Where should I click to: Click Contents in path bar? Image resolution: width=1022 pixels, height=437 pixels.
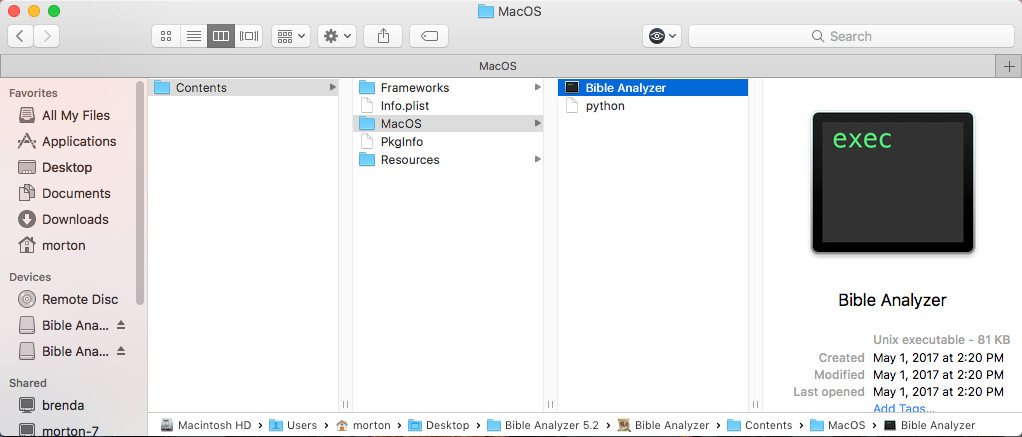point(760,425)
